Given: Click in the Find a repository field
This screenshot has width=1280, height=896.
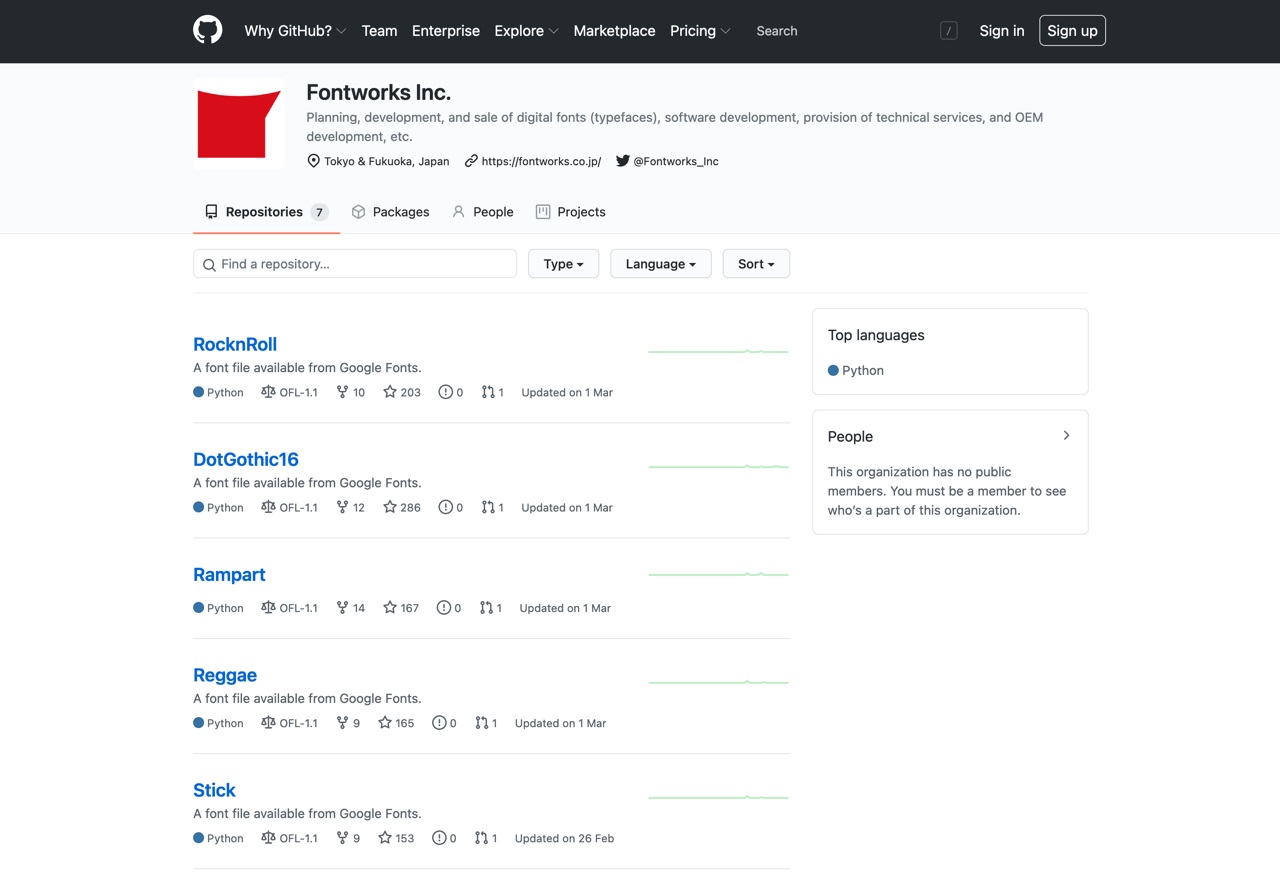Looking at the screenshot, I should pyautogui.click(x=355, y=264).
